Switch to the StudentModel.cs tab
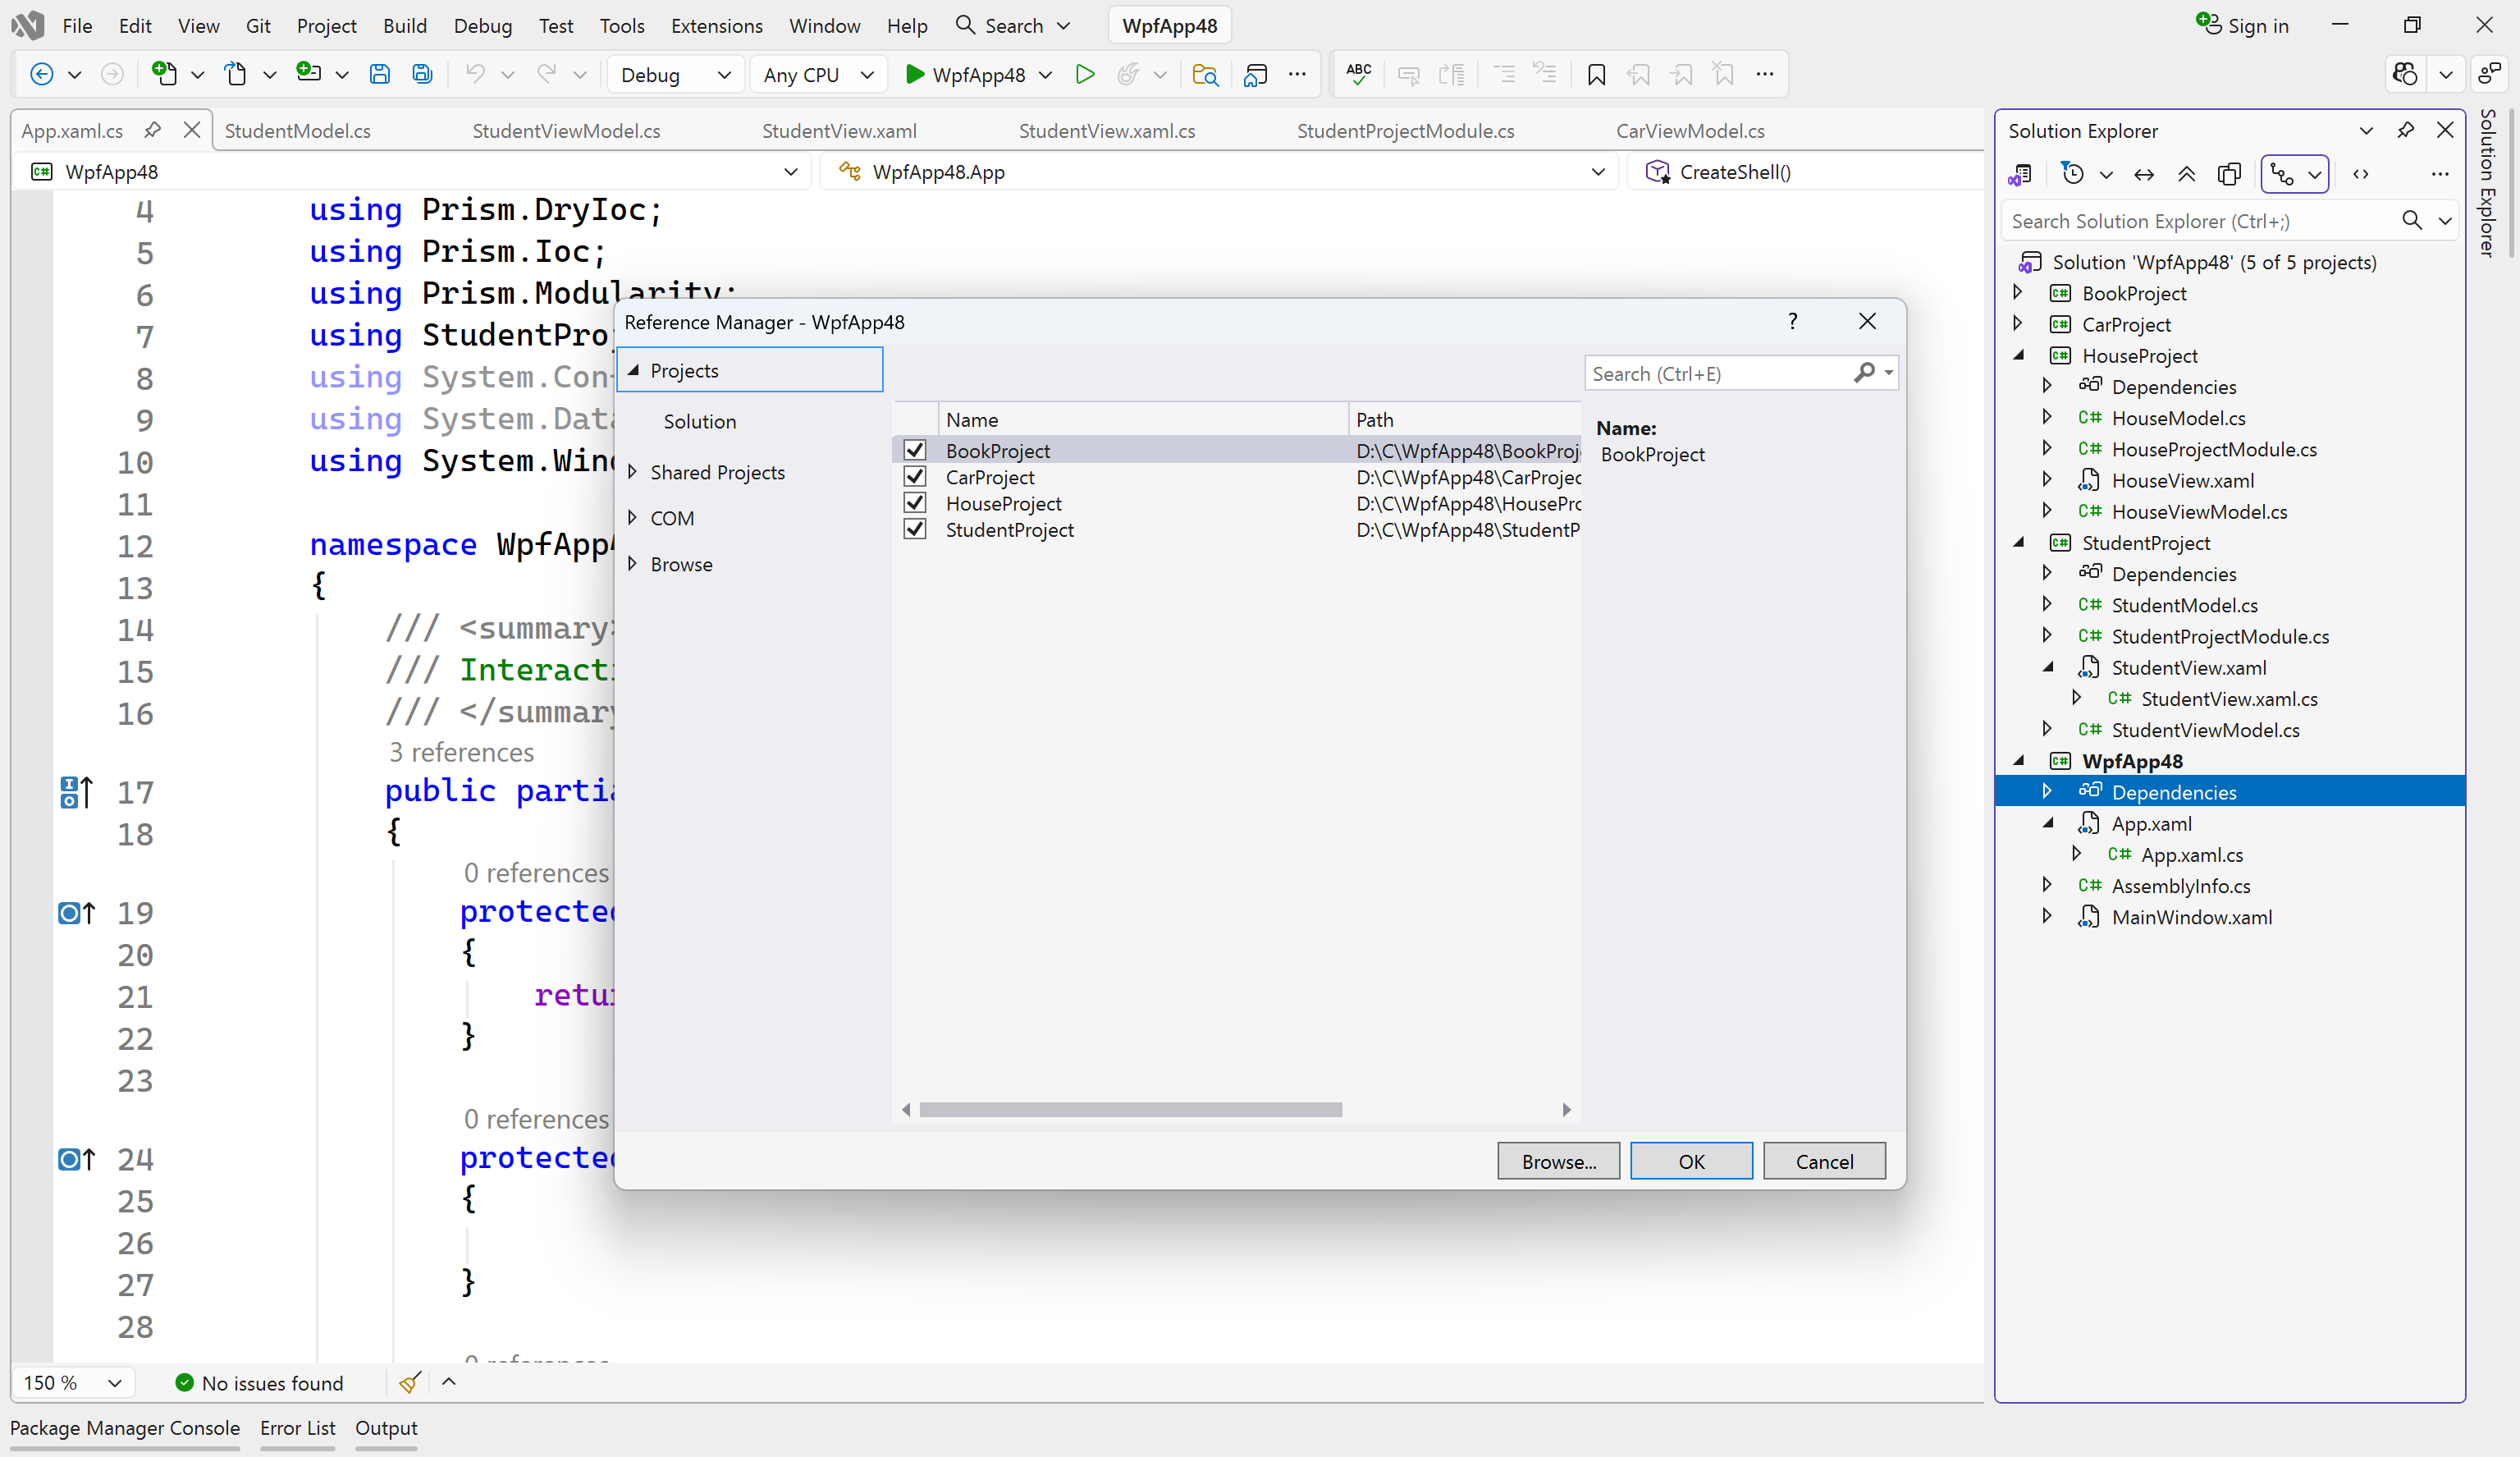Viewport: 2520px width, 1457px height. [297, 130]
